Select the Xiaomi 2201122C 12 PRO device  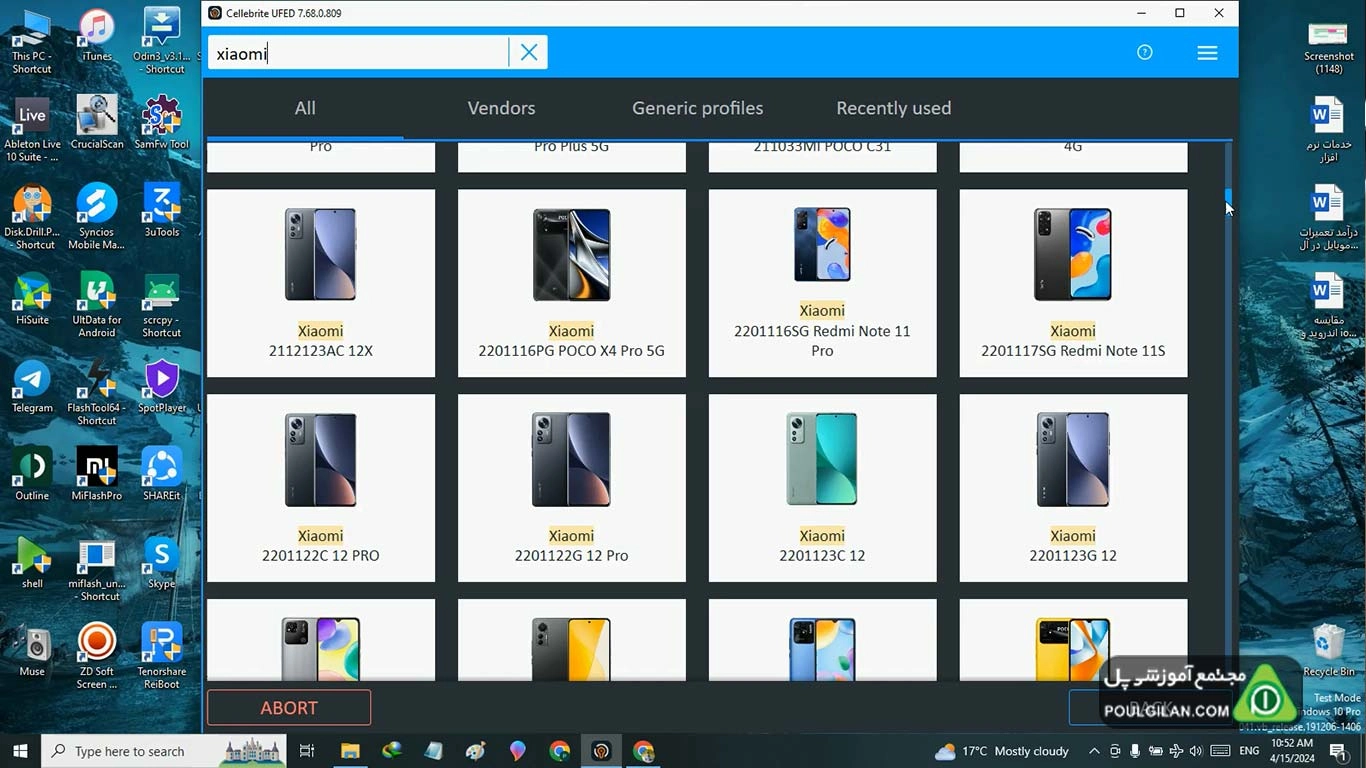[321, 488]
